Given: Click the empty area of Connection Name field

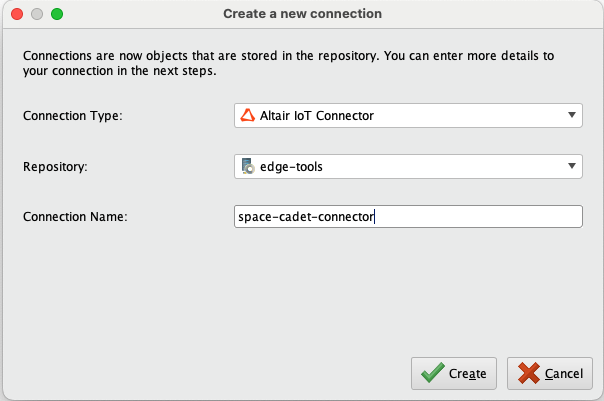Looking at the screenshot, I should [480, 216].
